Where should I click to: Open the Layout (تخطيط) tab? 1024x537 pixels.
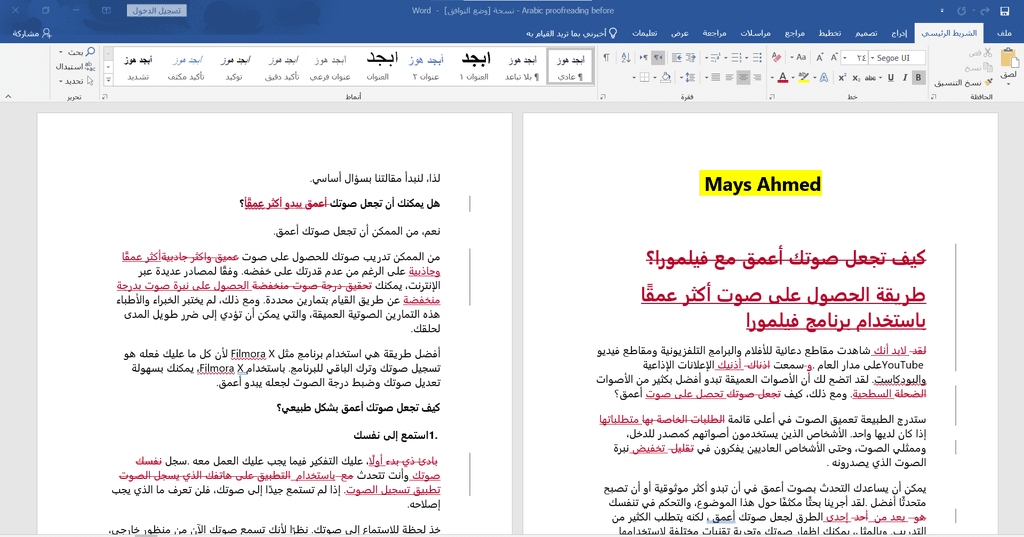click(829, 33)
